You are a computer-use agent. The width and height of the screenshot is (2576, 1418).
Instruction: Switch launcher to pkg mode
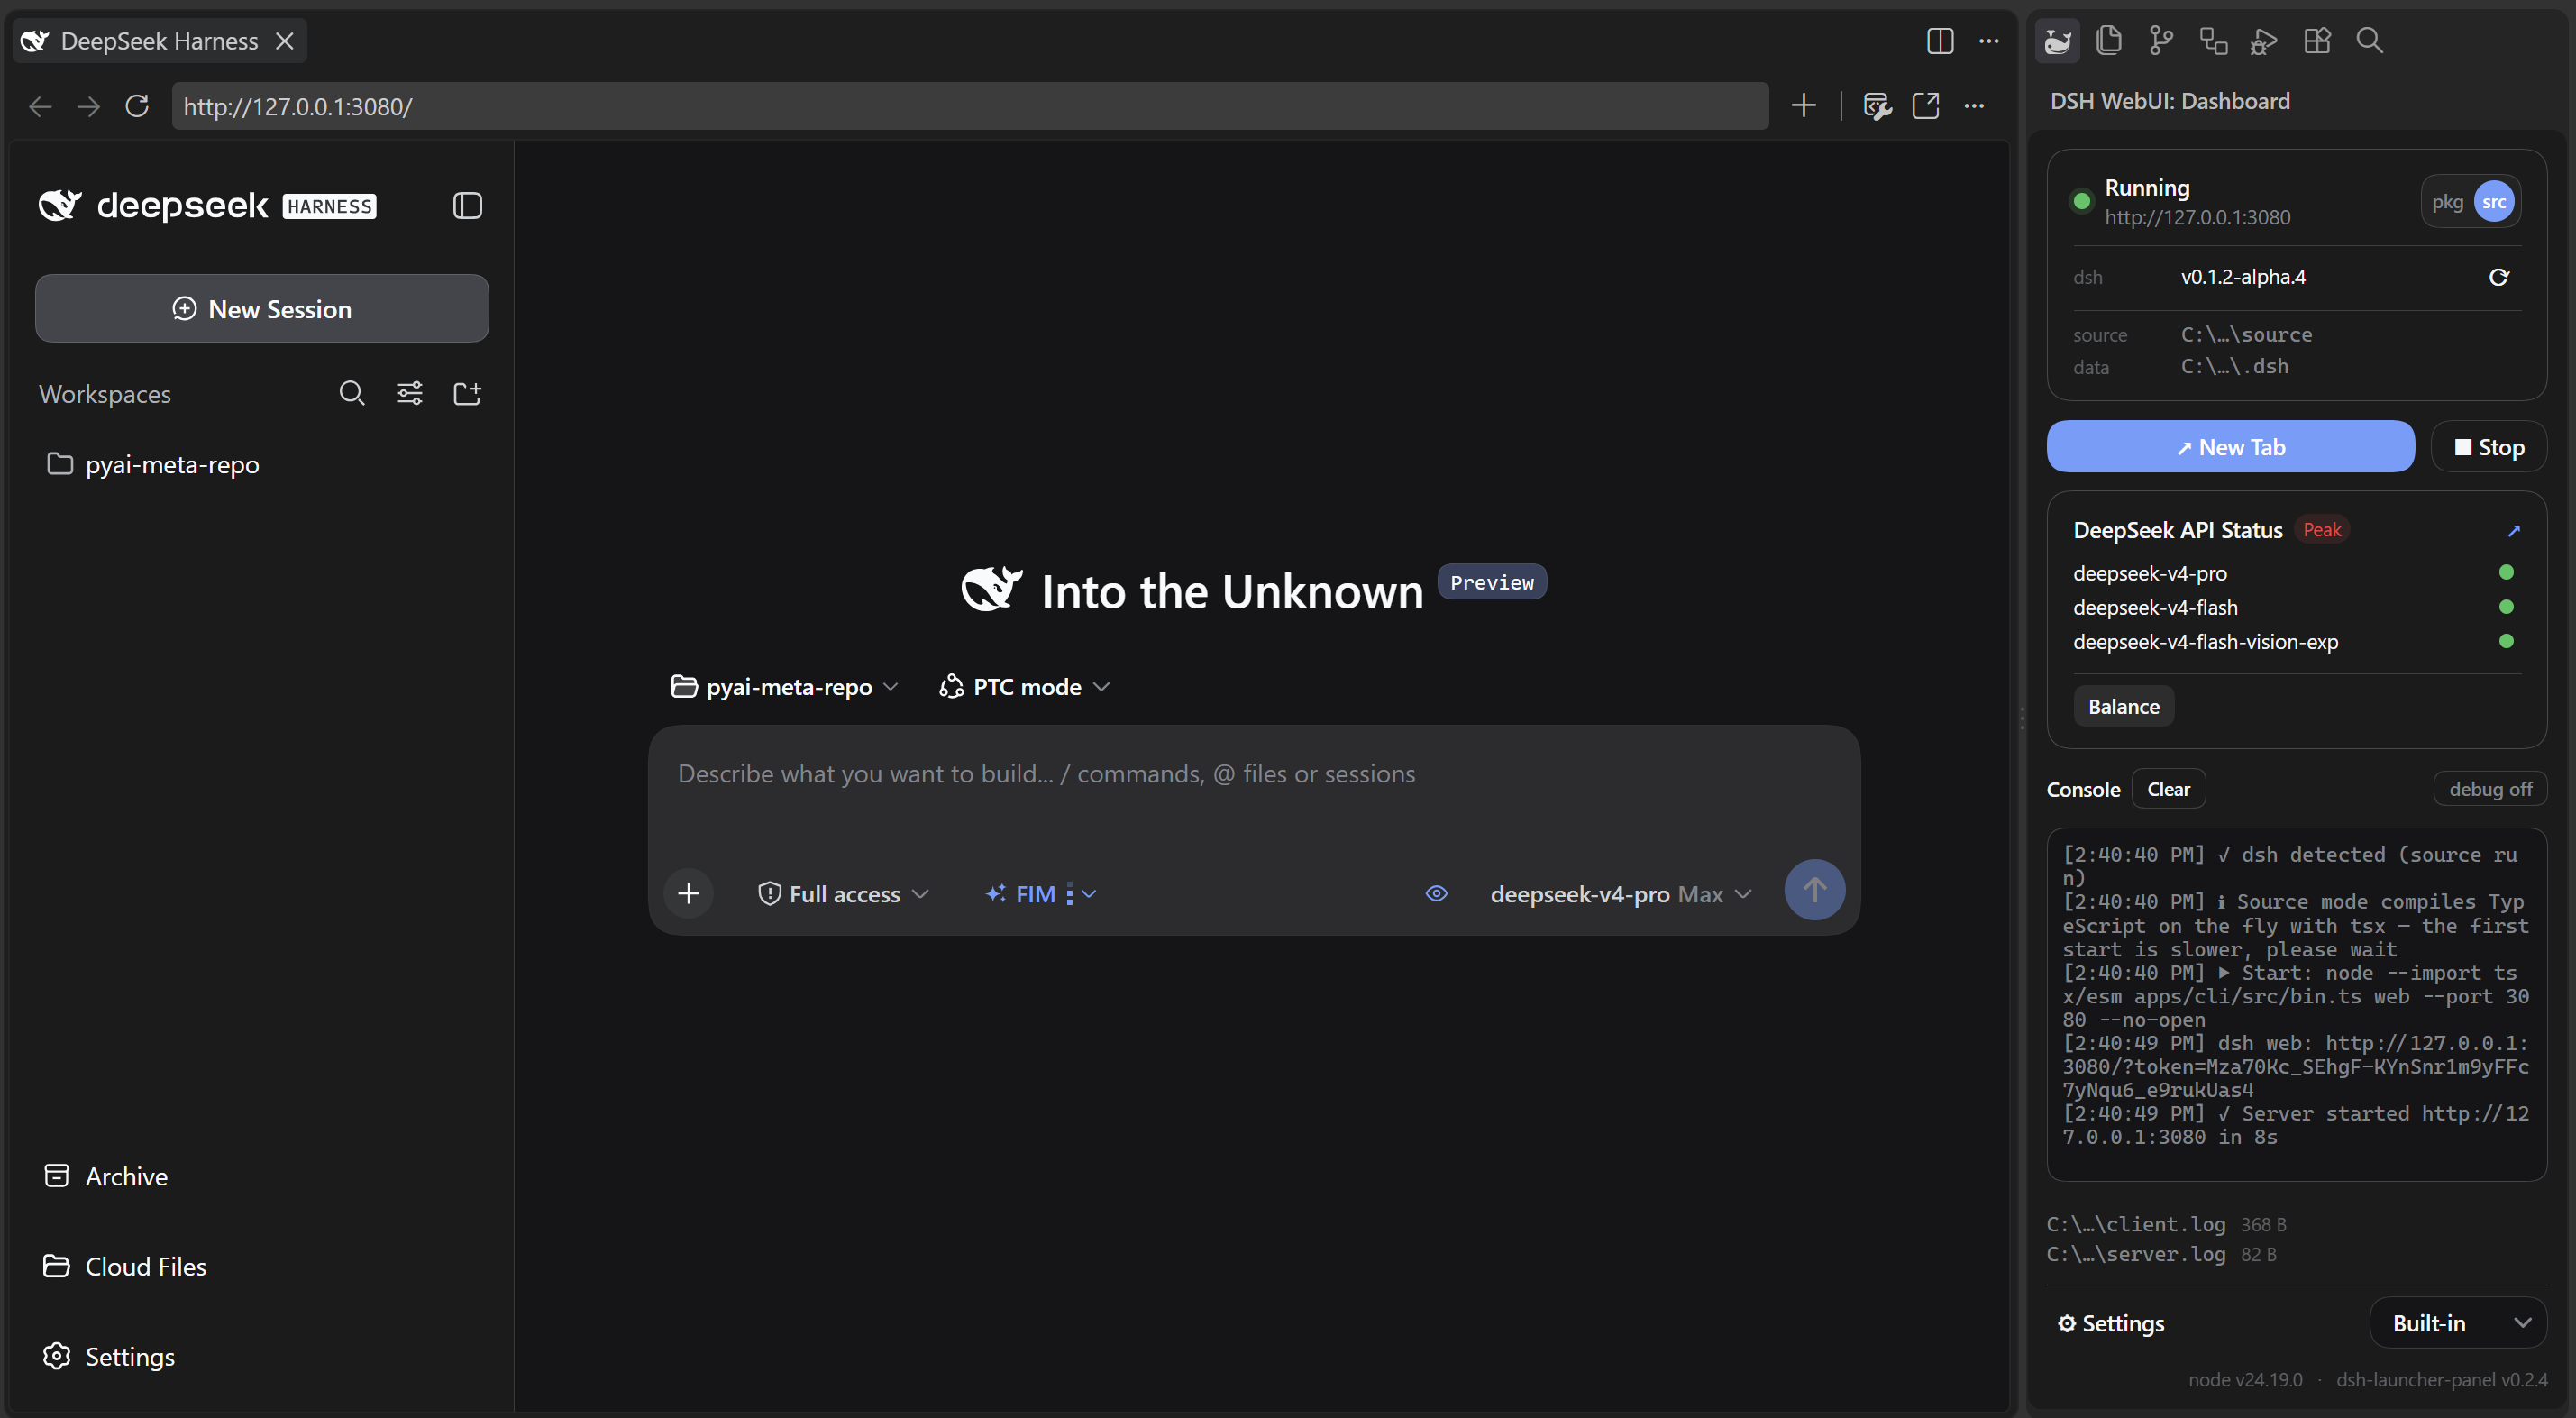[x=2447, y=202]
